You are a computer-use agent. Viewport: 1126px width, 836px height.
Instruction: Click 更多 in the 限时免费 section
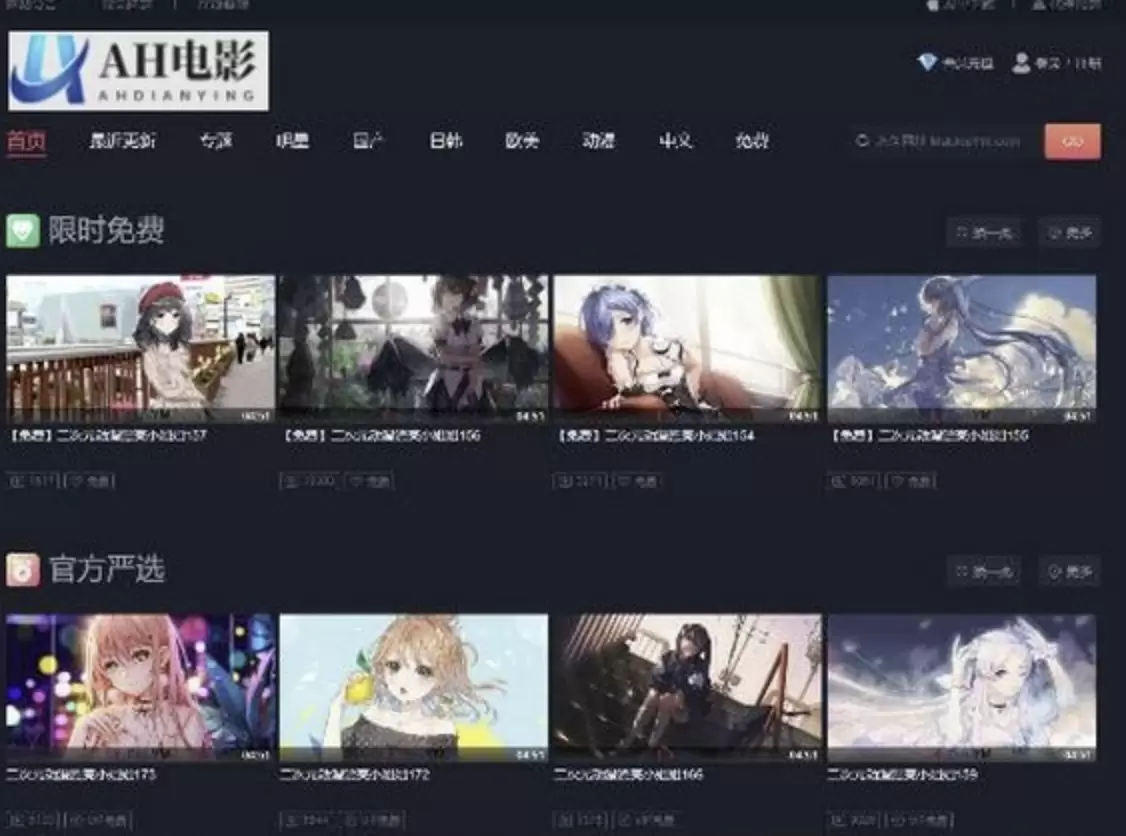pos(1070,233)
